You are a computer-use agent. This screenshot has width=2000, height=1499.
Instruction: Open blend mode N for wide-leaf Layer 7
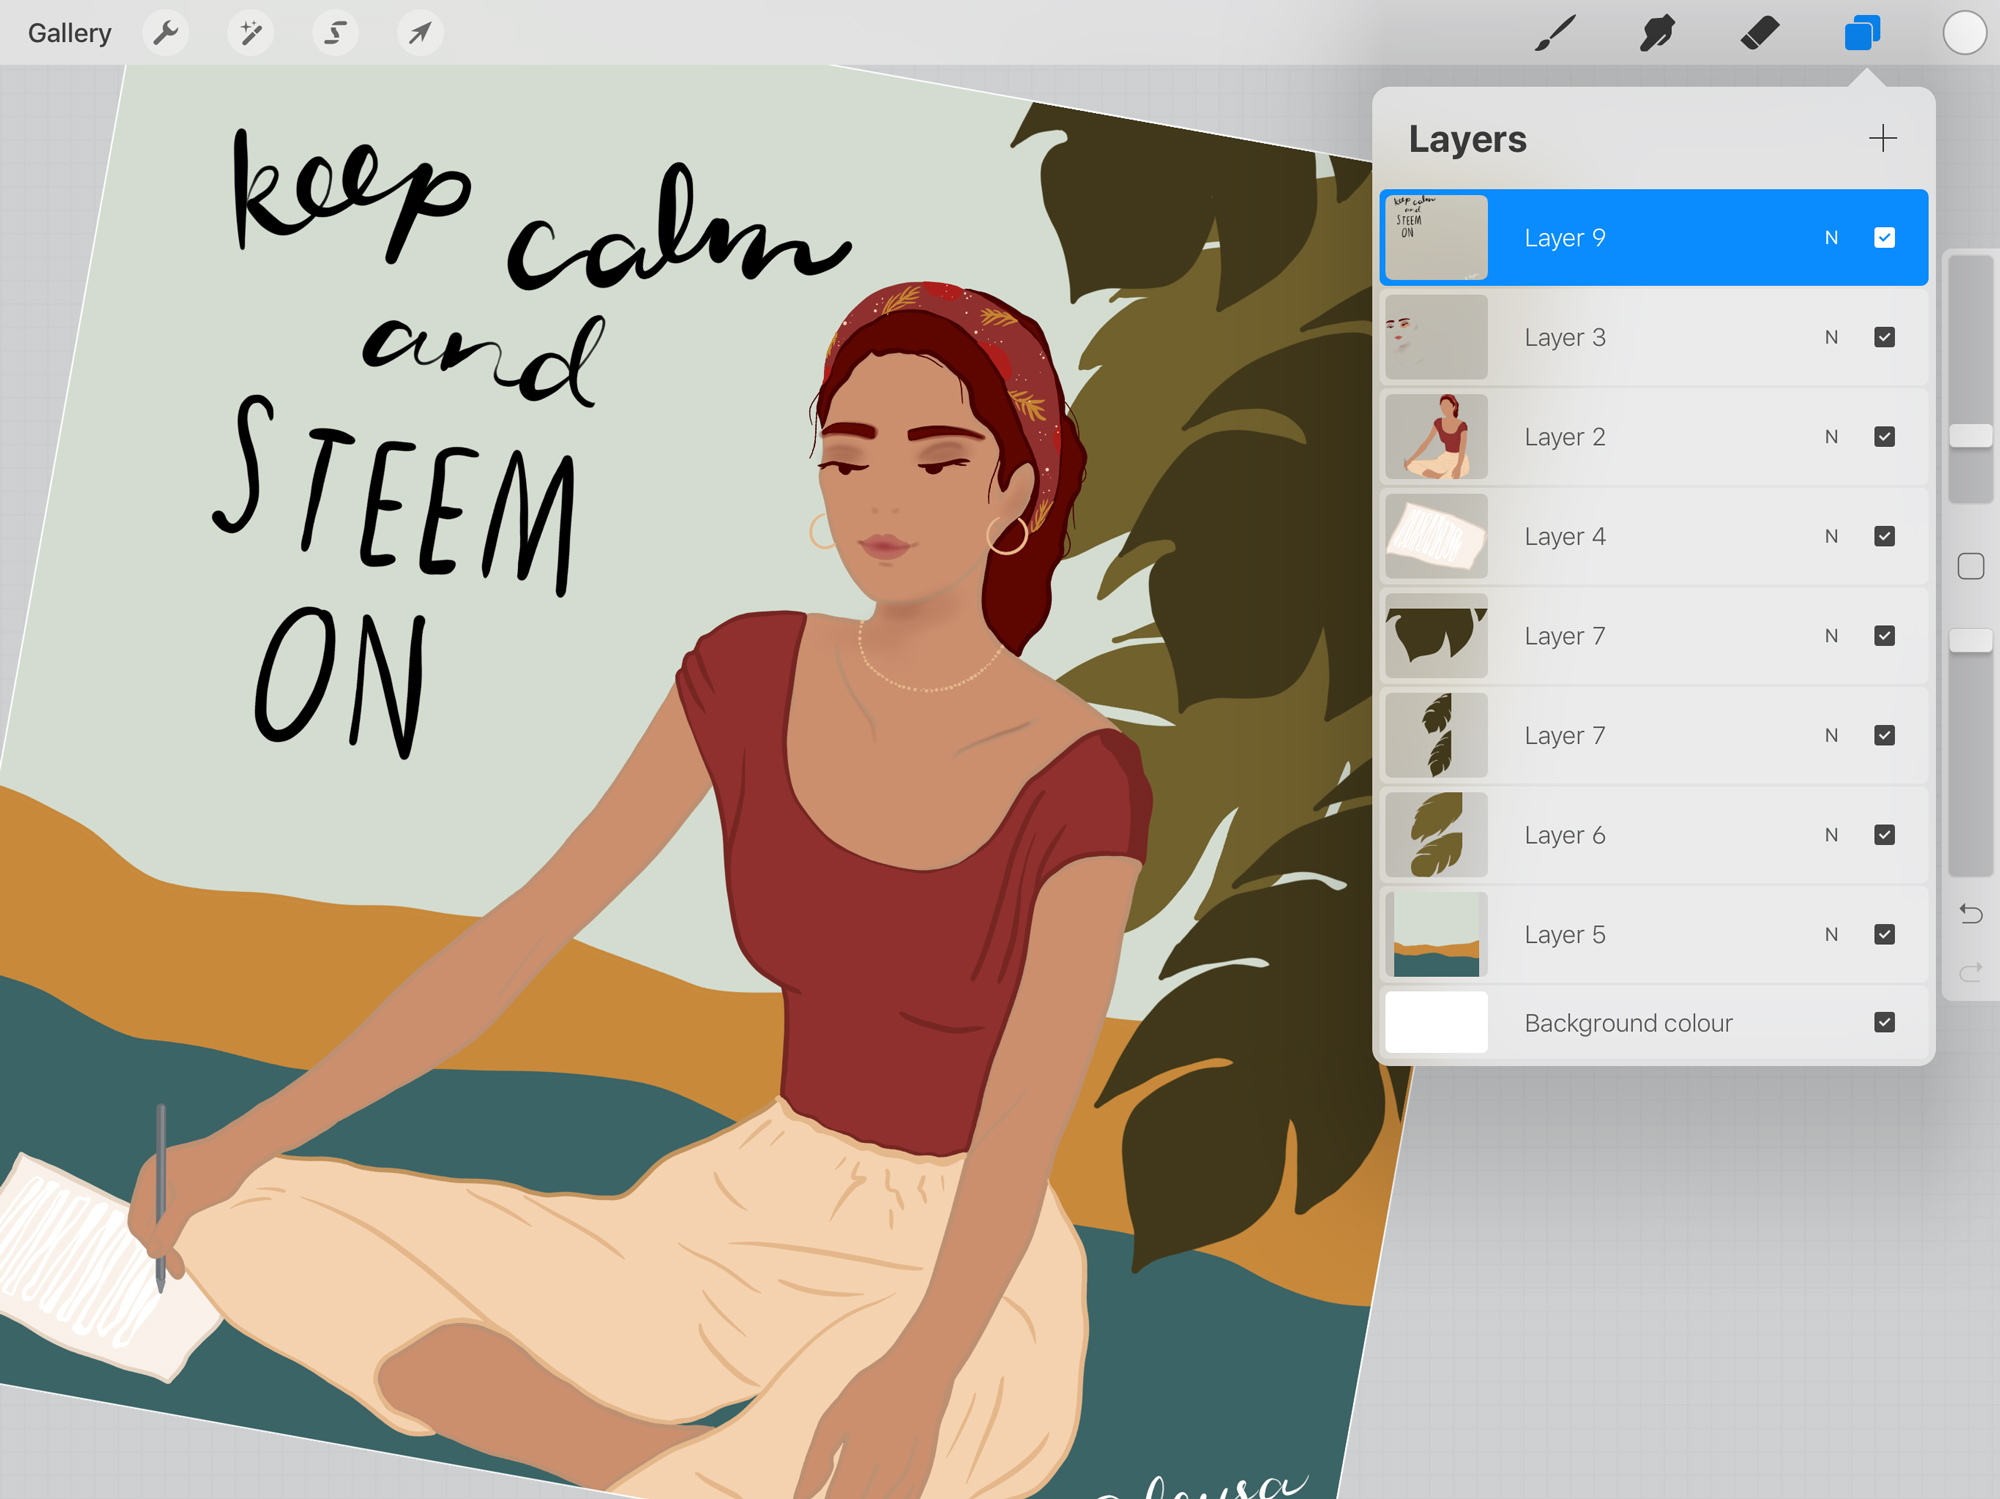(1831, 636)
